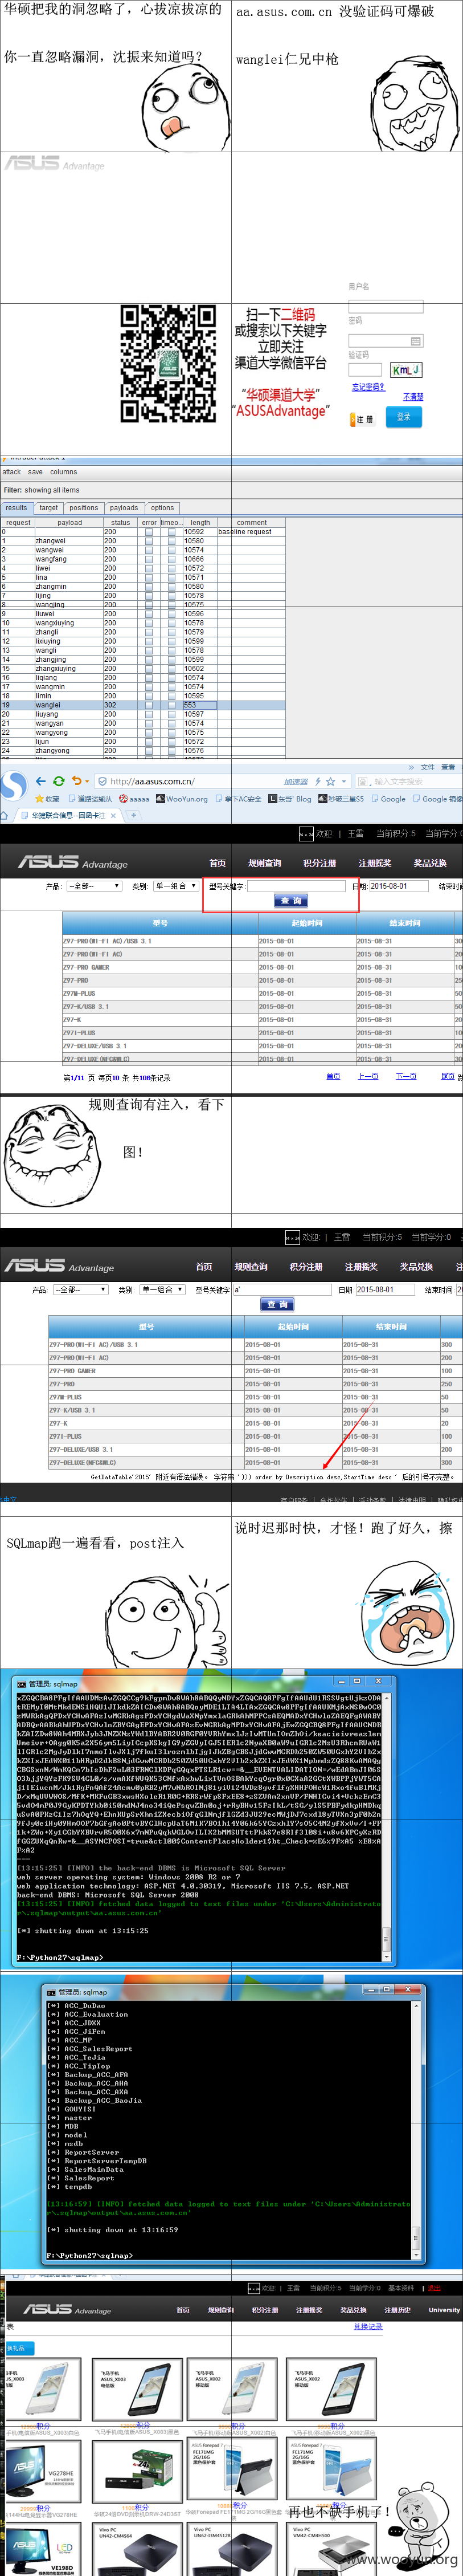Sort results by the payload column header
463x2576 pixels.
click(70, 522)
